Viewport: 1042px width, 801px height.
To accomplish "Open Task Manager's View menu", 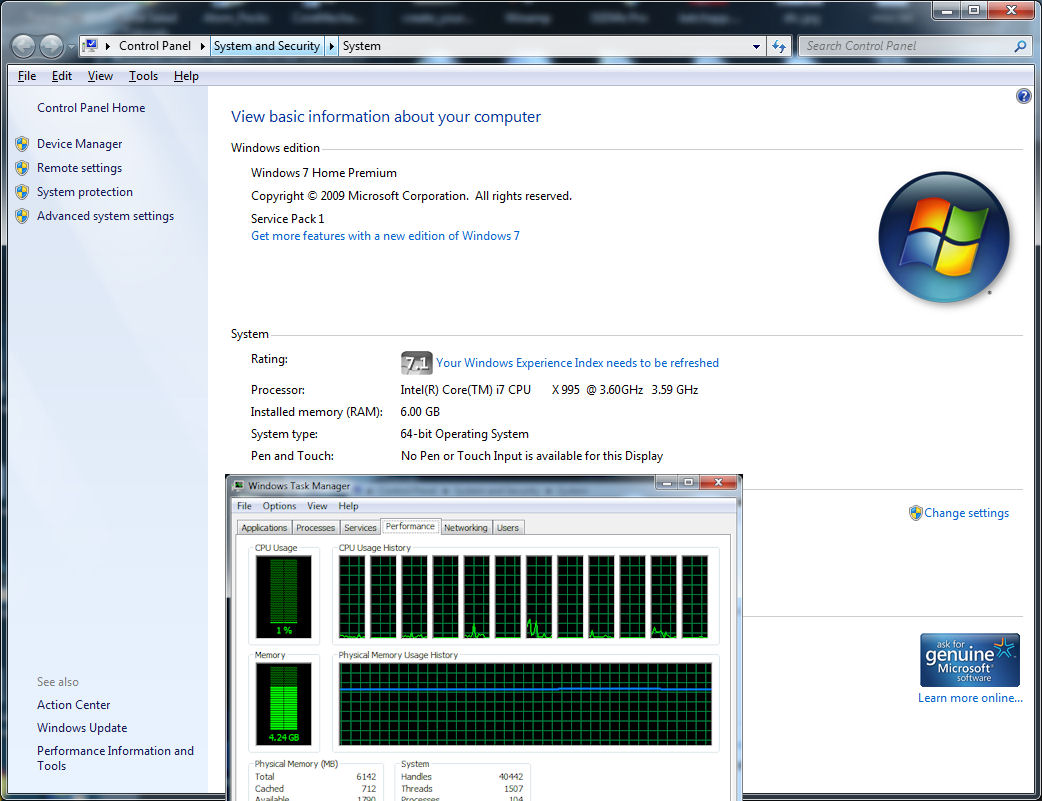I will 317,506.
